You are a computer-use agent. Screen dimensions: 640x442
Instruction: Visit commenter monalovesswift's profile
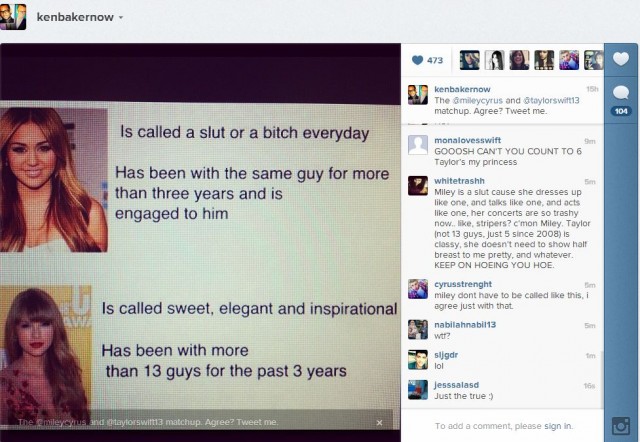pos(472,141)
